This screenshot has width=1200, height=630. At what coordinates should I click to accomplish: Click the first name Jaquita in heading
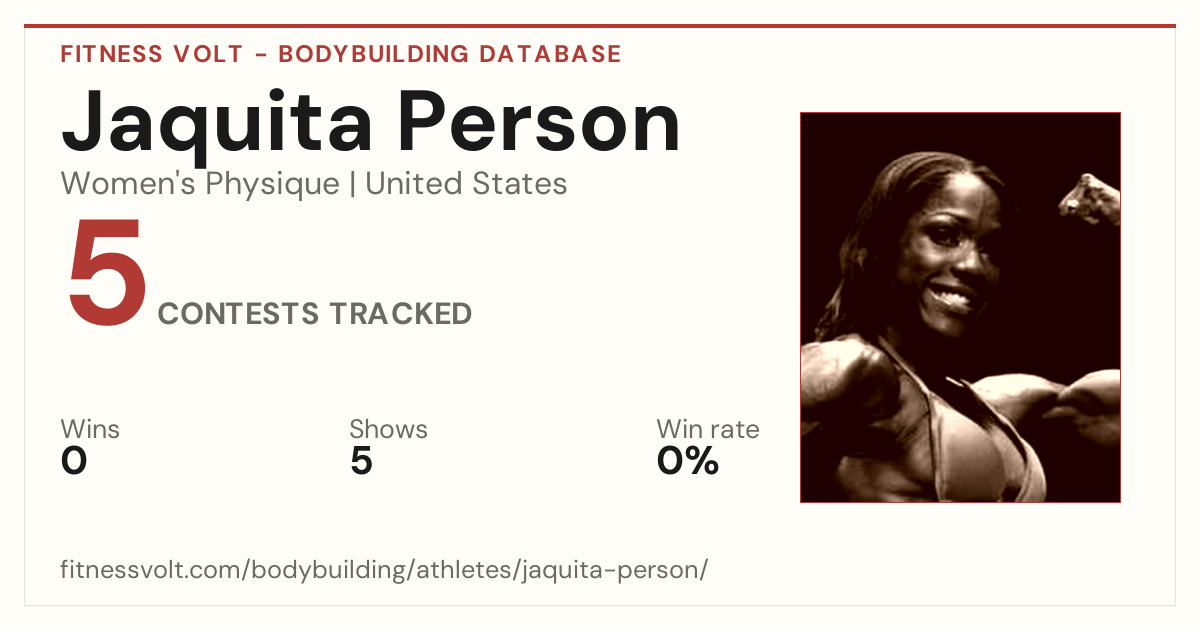[218, 124]
